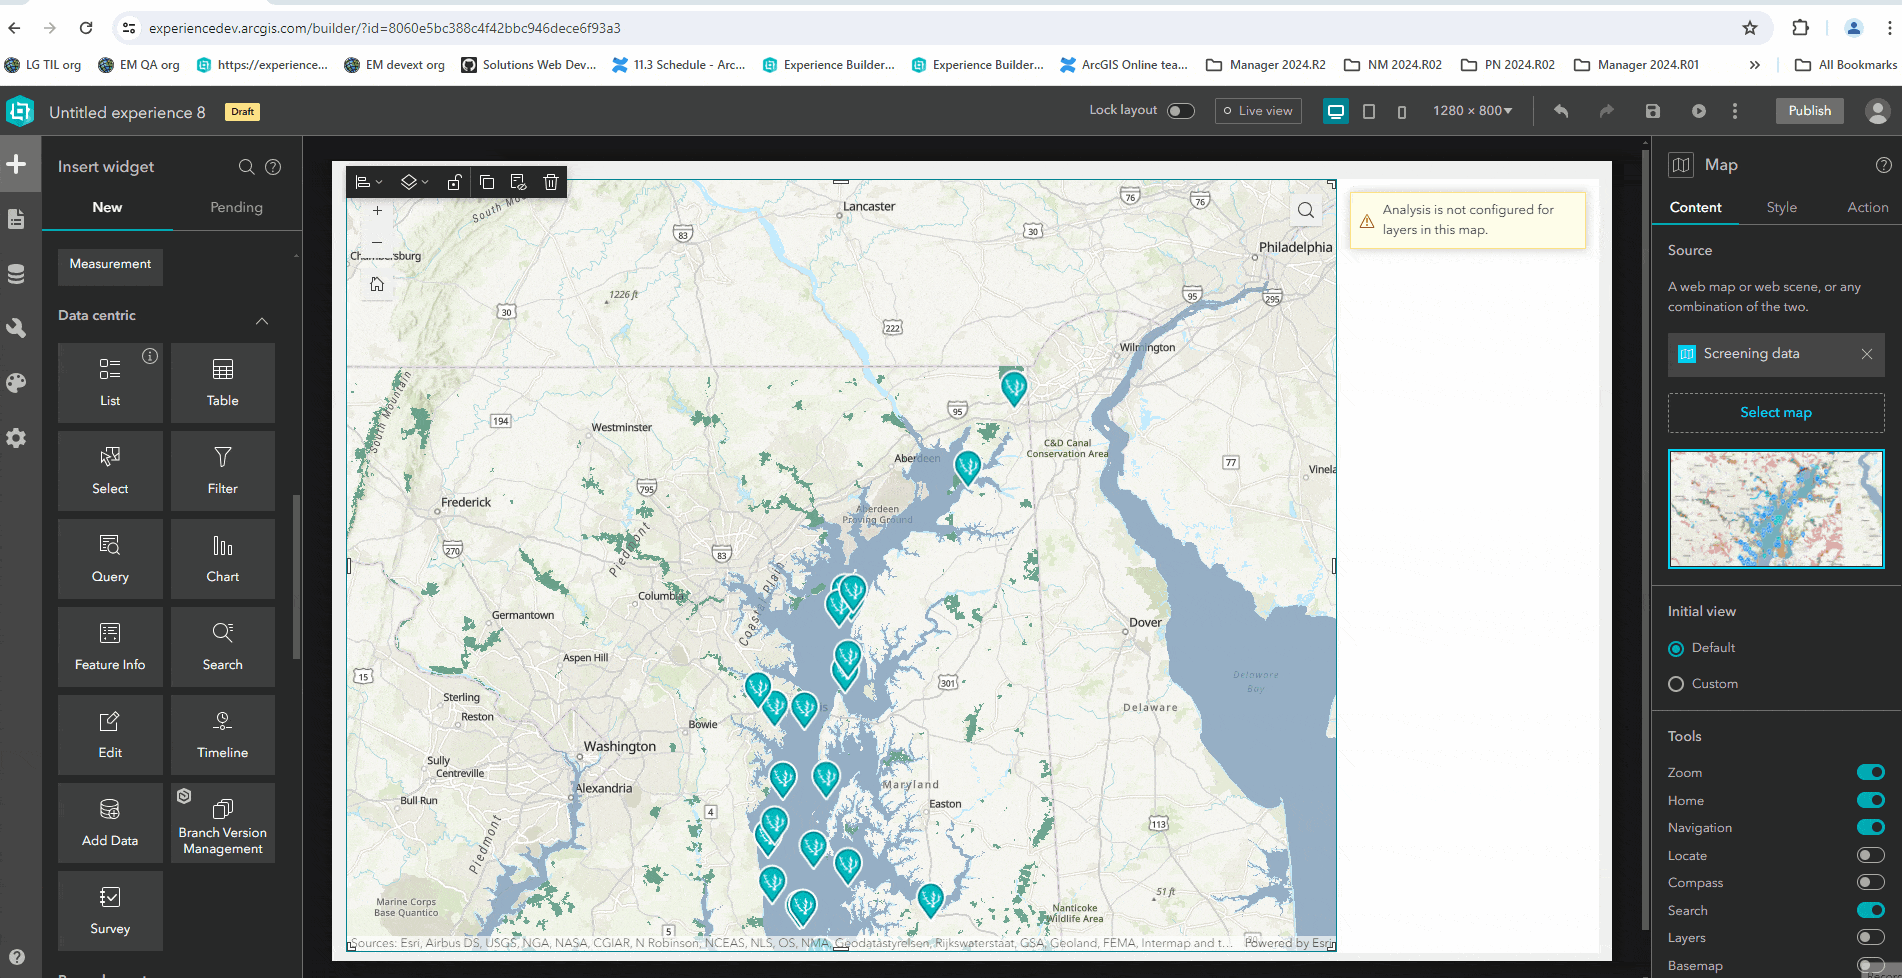
Task: Disable the Zoom tool toggle
Action: click(1870, 772)
